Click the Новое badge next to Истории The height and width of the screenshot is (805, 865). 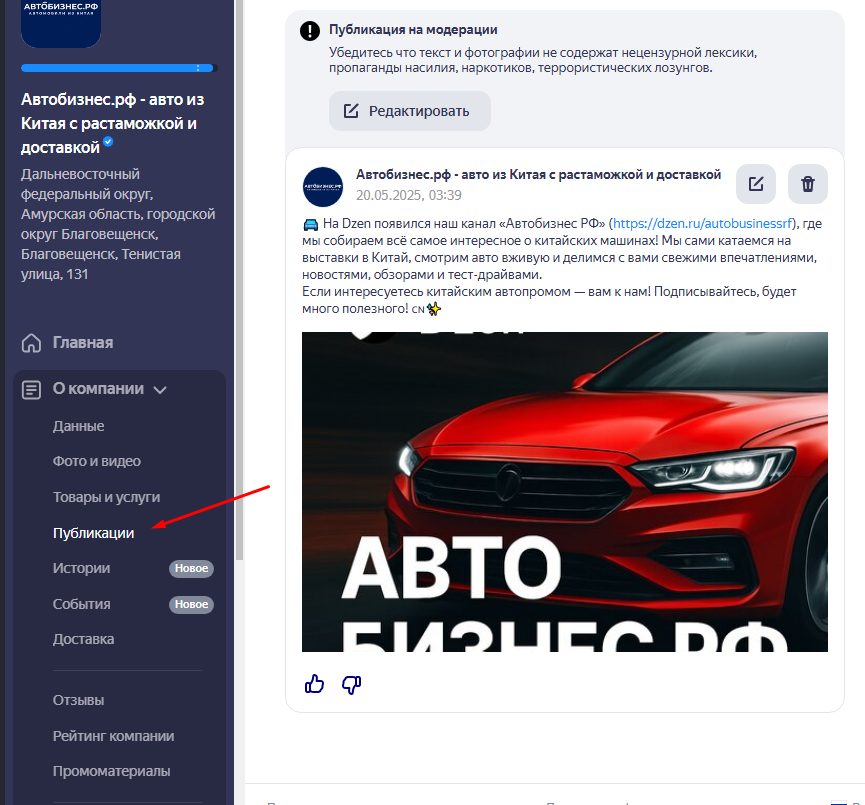[x=191, y=568]
